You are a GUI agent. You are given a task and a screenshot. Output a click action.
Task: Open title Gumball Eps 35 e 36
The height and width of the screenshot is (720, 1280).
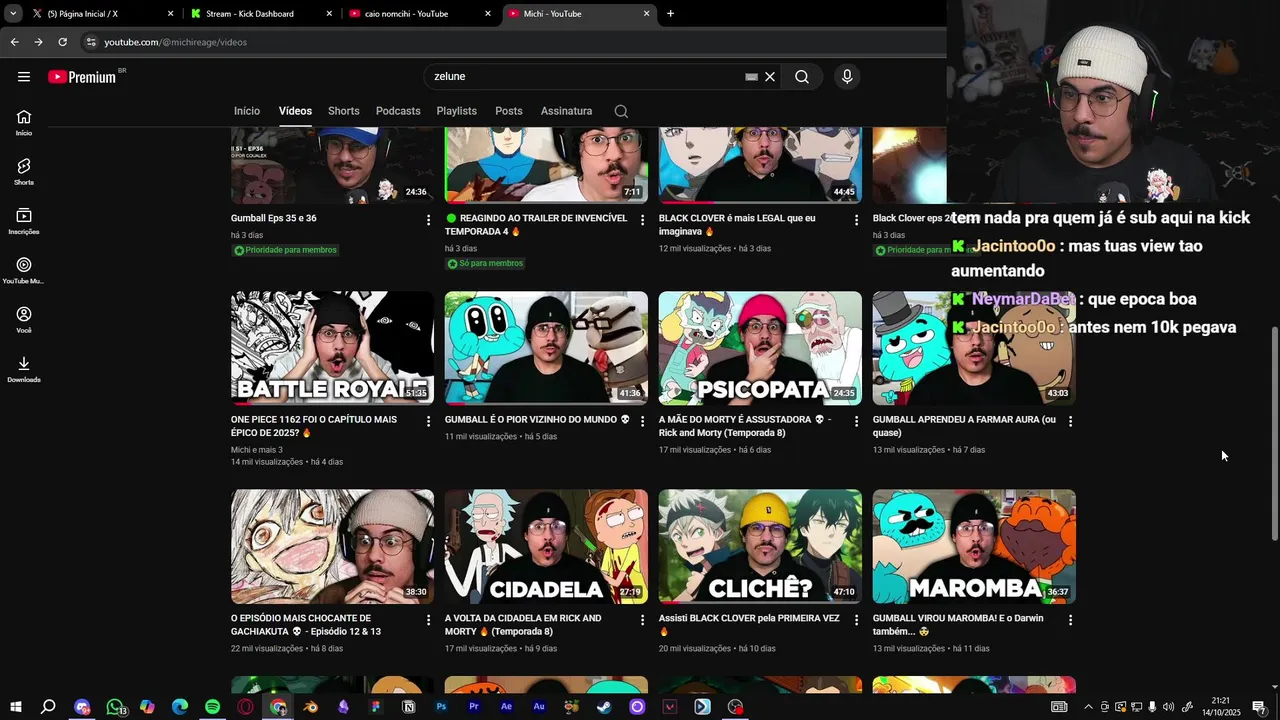coord(274,218)
